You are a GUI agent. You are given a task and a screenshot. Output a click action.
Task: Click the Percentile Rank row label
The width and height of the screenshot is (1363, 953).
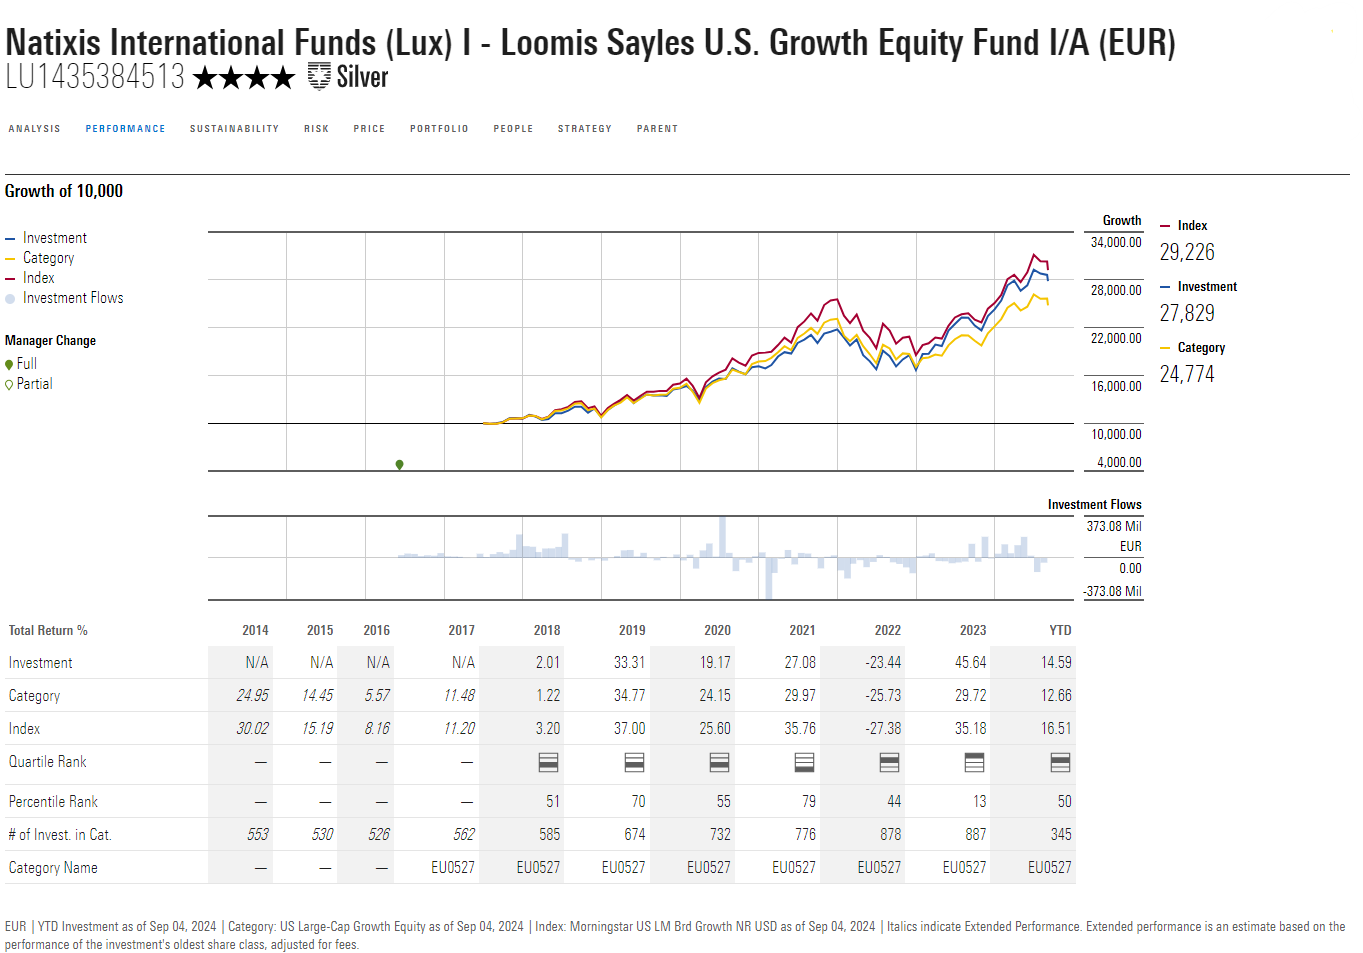(x=53, y=802)
